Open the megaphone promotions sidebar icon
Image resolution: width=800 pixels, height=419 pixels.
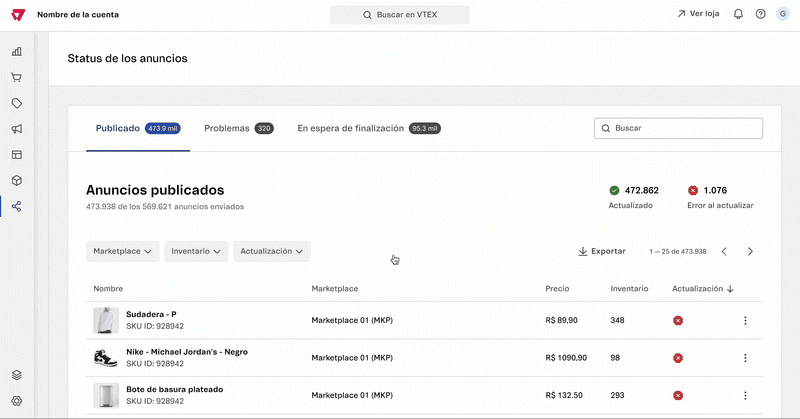(17, 129)
